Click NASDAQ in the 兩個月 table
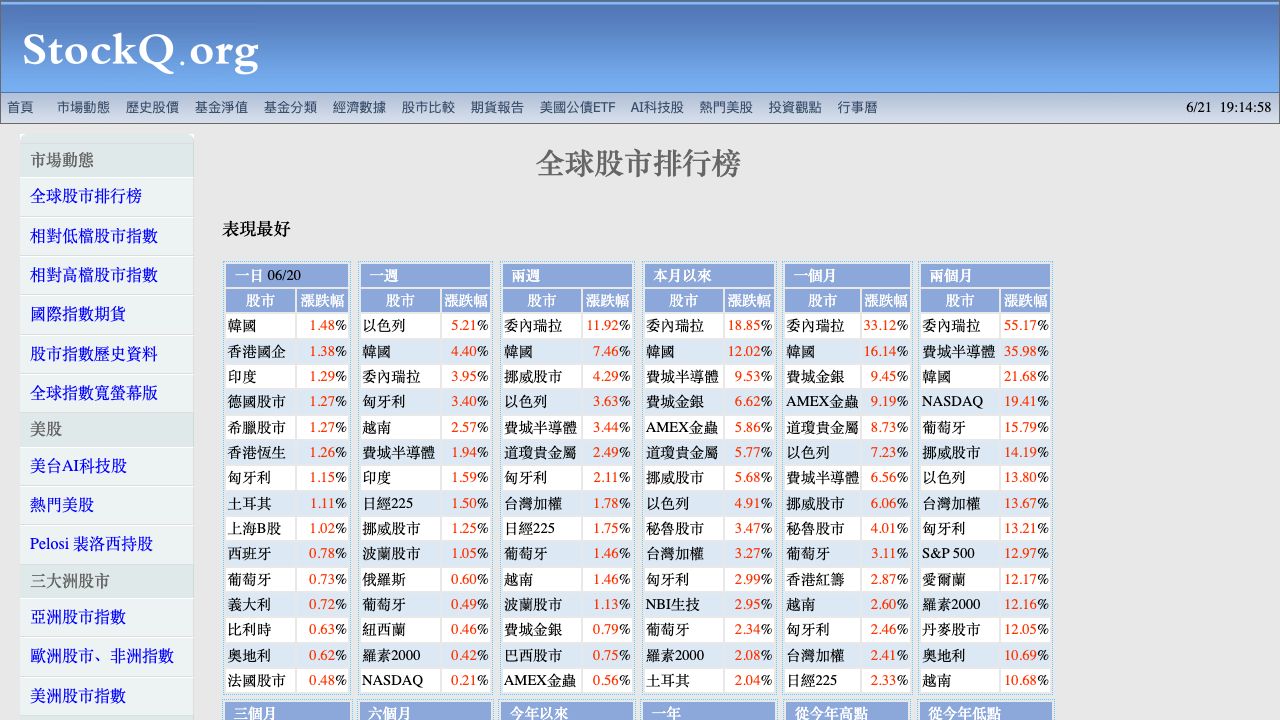Viewport: 1280px width, 720px height. pos(952,402)
